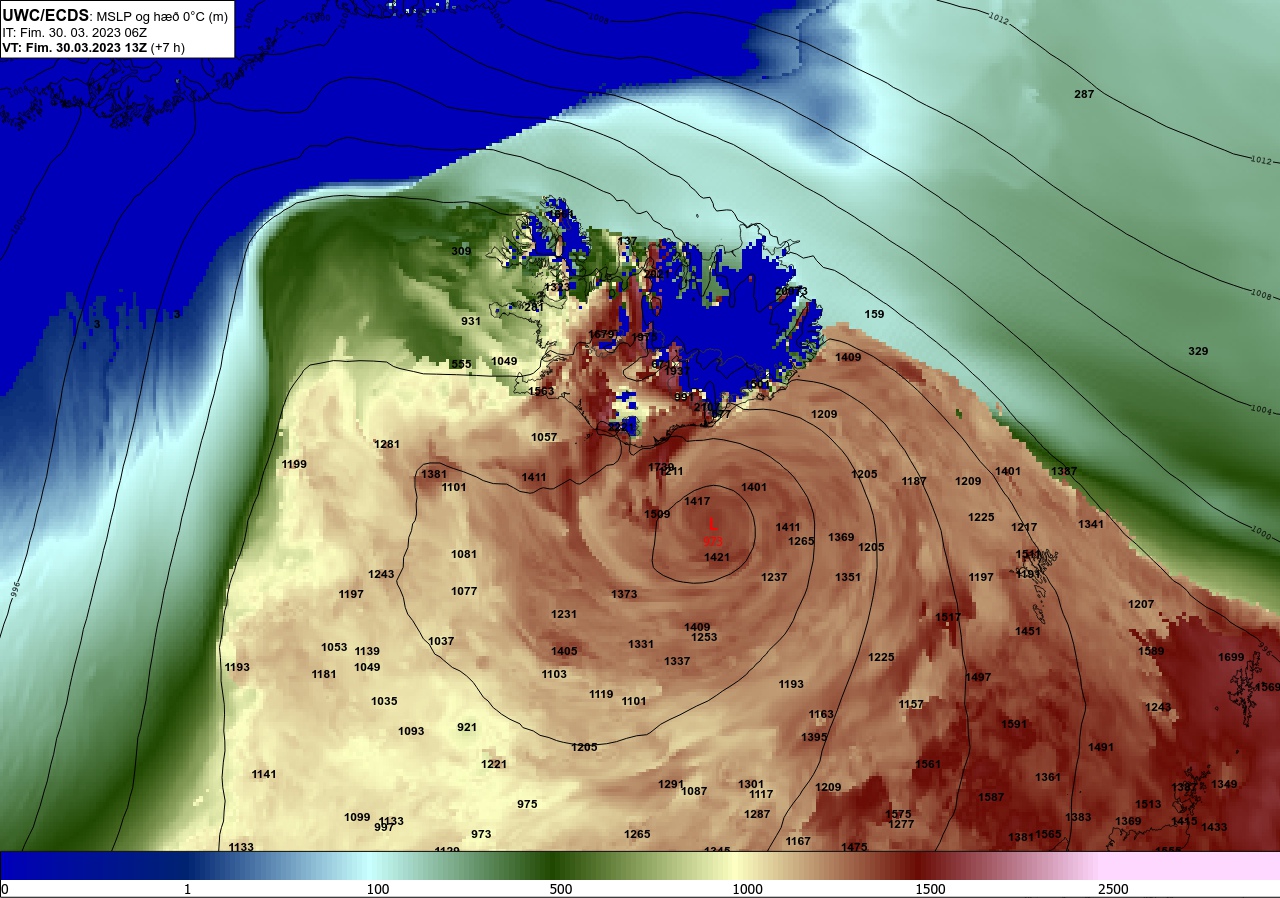Image resolution: width=1280 pixels, height=898 pixels.
Task: Click the height value 1163
Action: (x=821, y=714)
